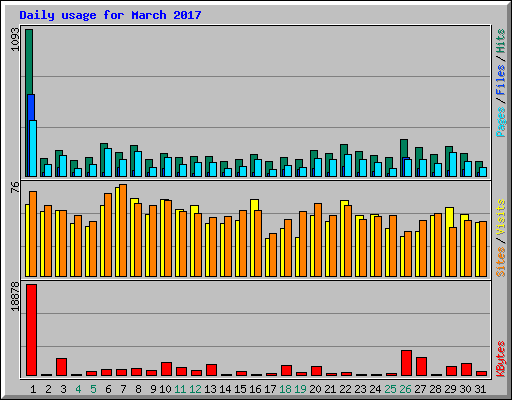The width and height of the screenshot is (512, 400).
Task: Select the yellow 'Visits' legend label
Action: pyautogui.click(x=500, y=218)
